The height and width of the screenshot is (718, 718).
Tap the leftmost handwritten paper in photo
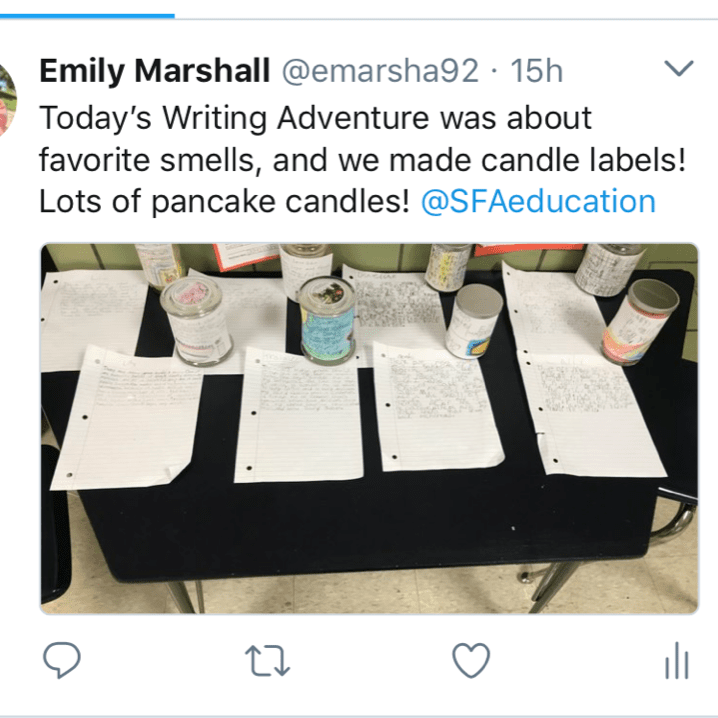point(126,418)
